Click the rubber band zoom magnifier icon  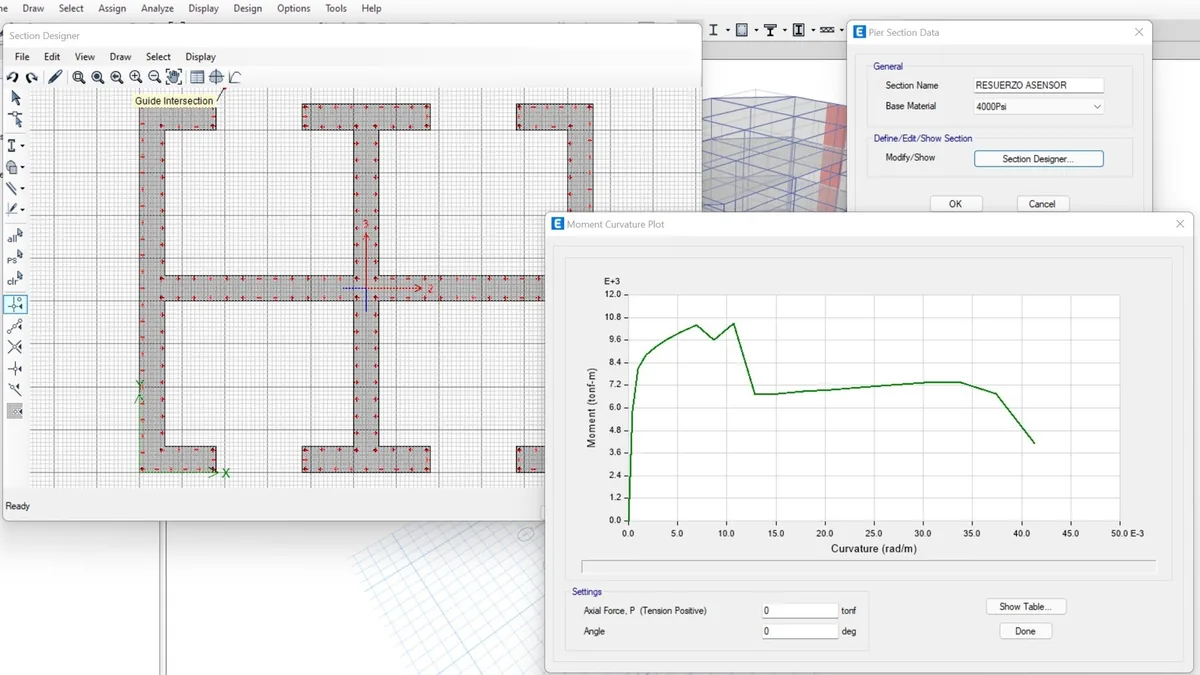(78, 77)
